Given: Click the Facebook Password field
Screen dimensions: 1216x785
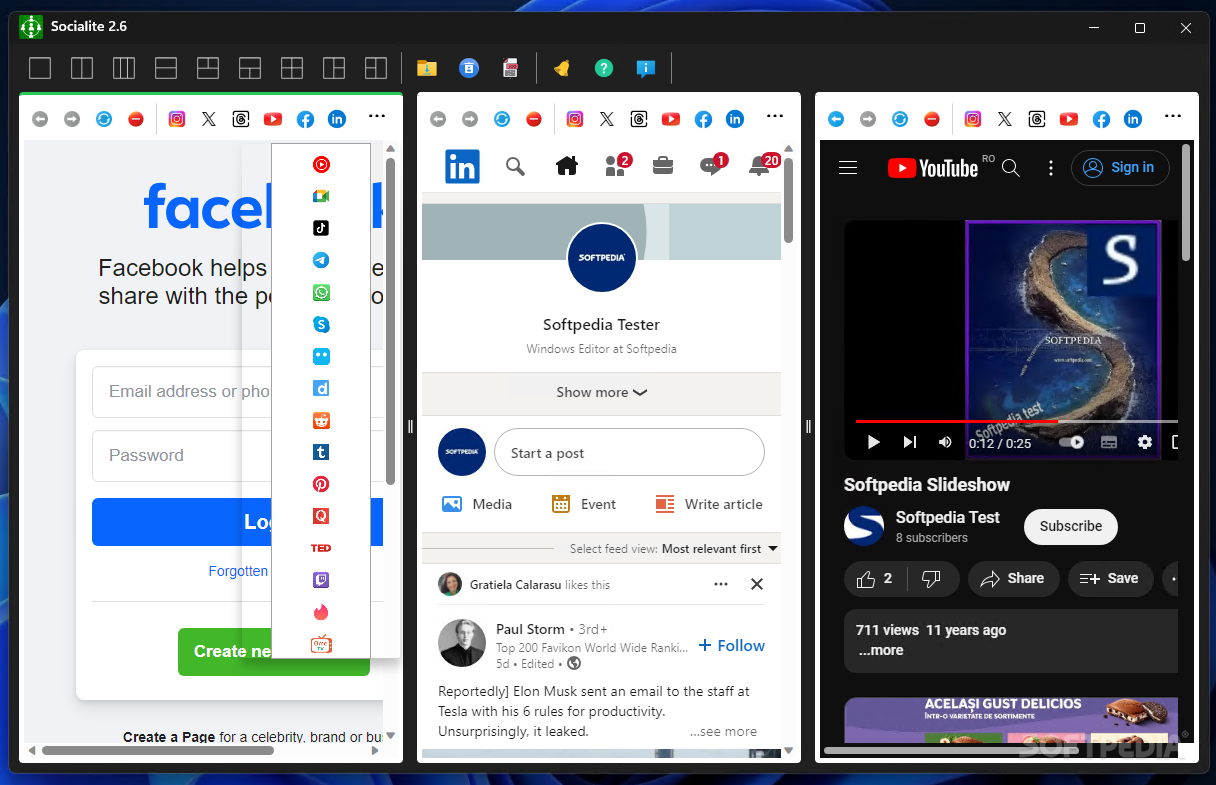Looking at the screenshot, I should 237,455.
